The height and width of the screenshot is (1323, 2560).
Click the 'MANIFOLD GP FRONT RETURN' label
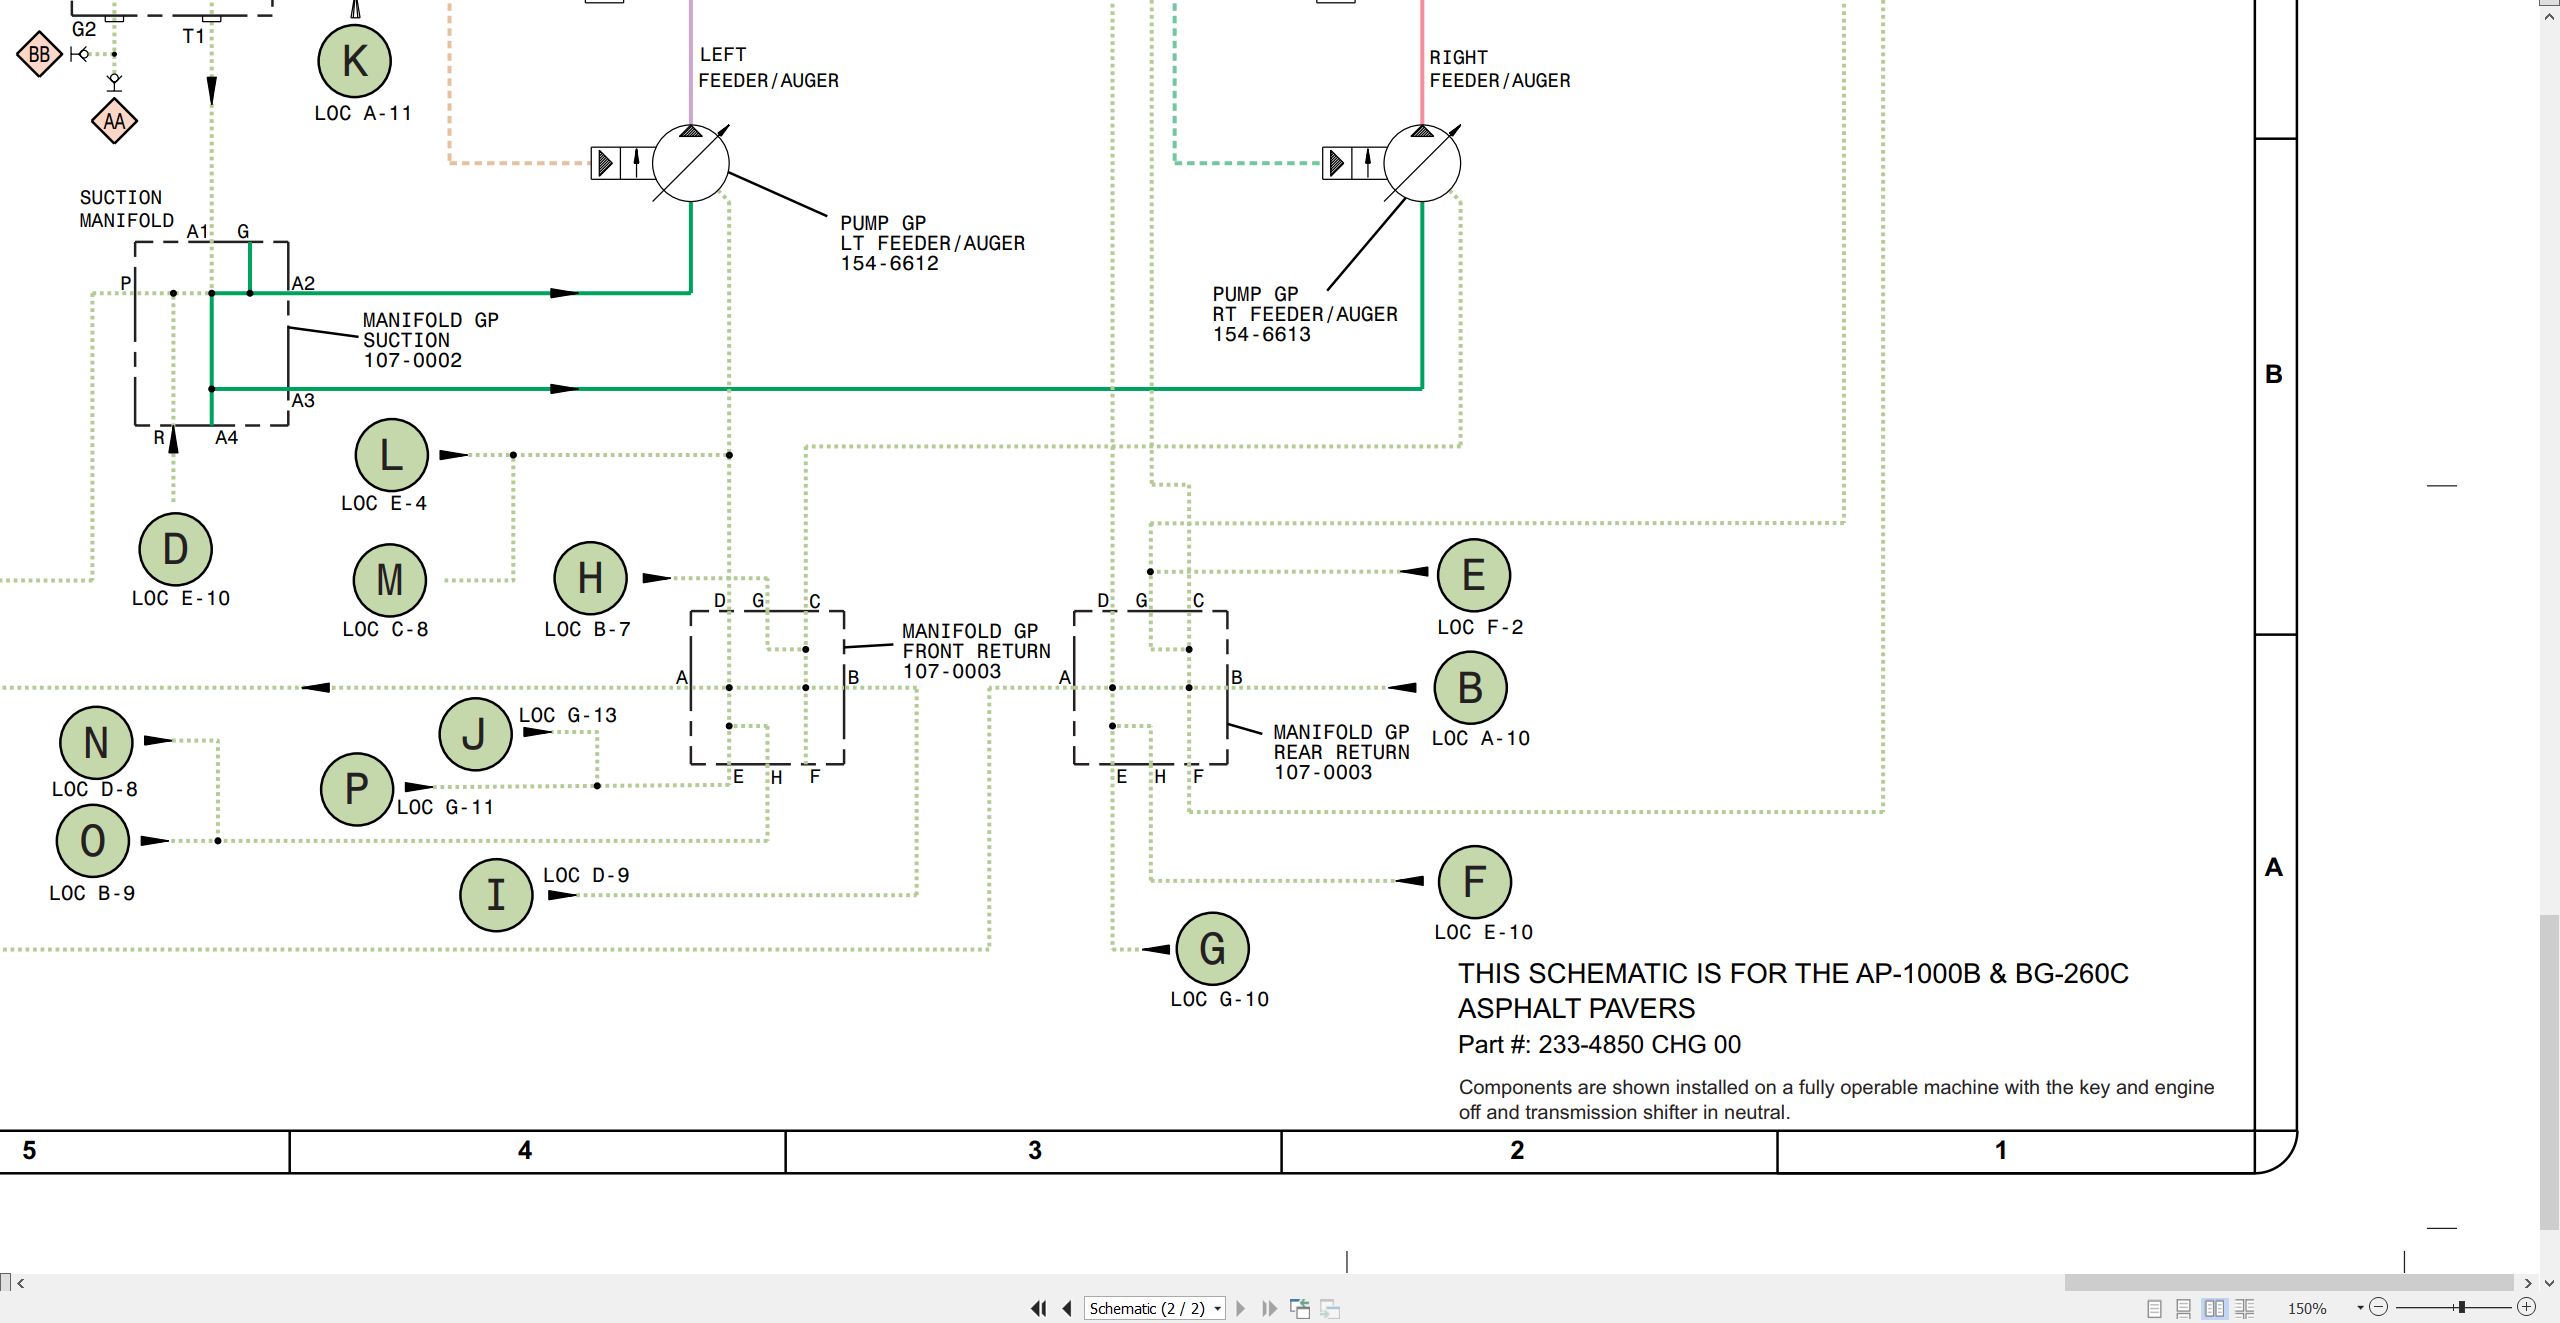click(976, 651)
